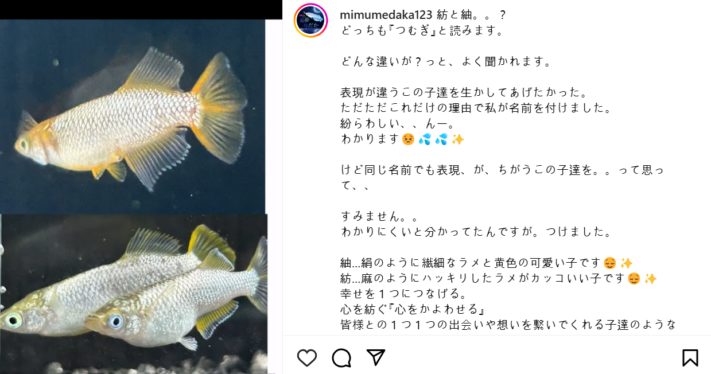Click the line 心を紡ぐ『心をかよわせる』
Image resolution: width=711 pixels, height=374 pixels.
coord(414,309)
